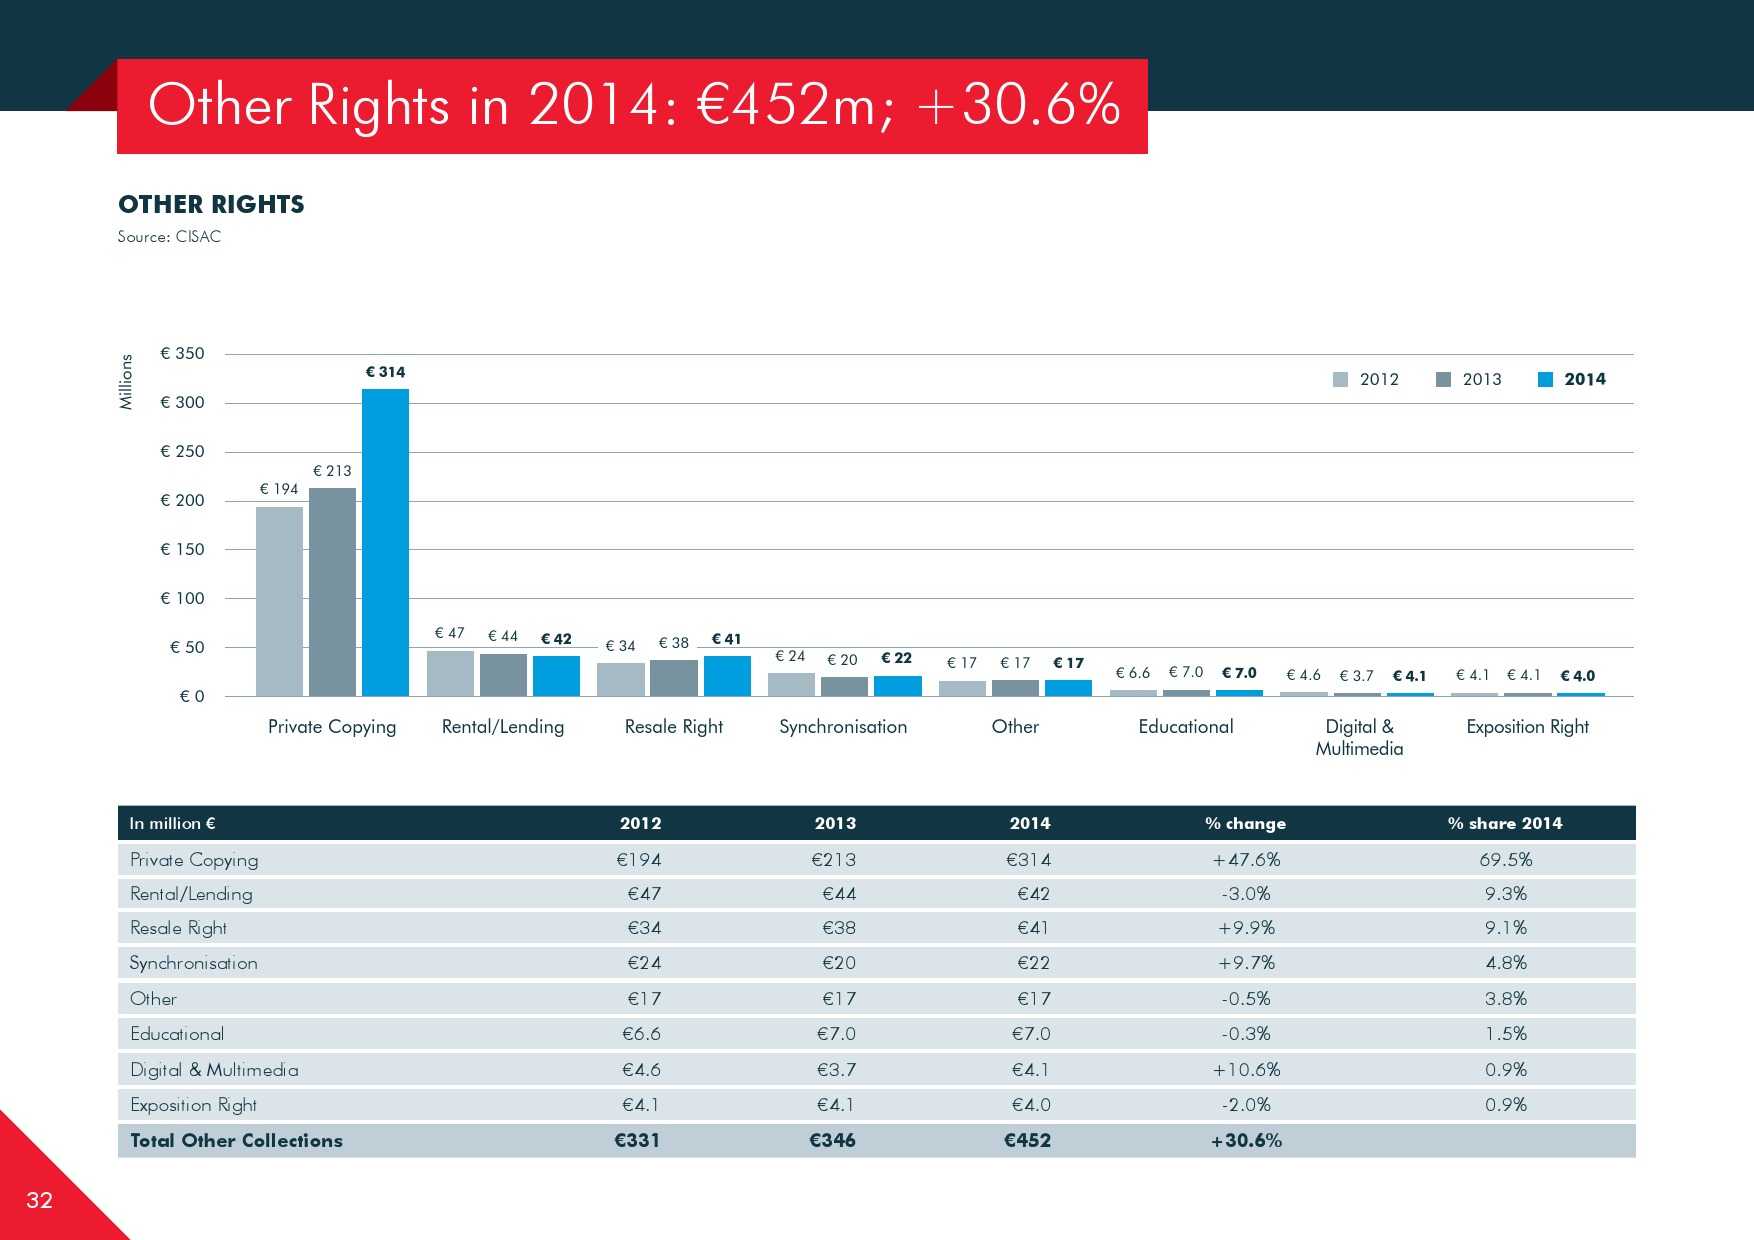Click the '% share 2014' column header
The image size is (1754, 1240).
[1504, 824]
